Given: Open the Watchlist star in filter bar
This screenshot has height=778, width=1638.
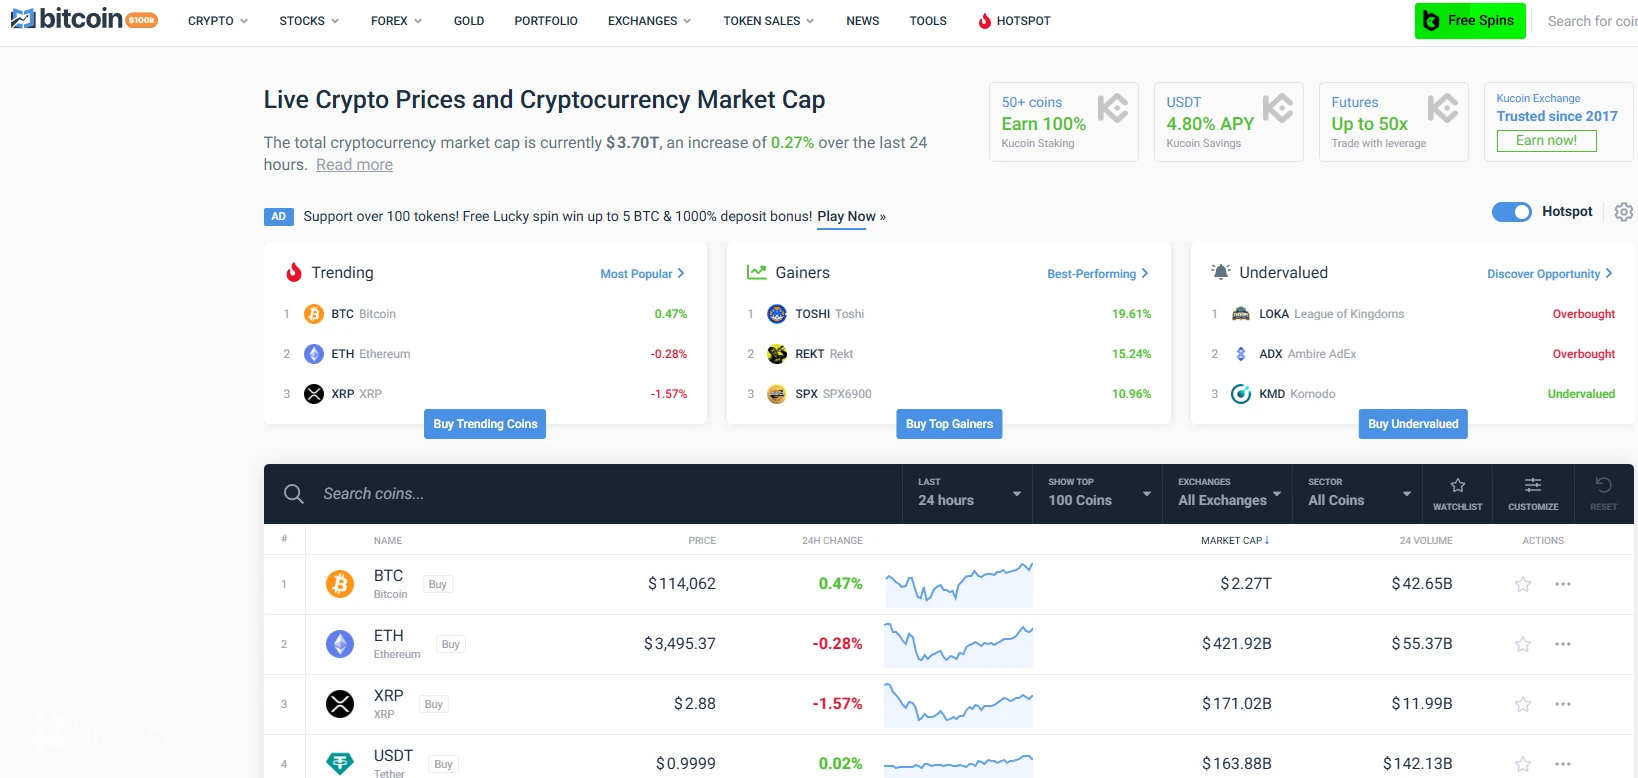Looking at the screenshot, I should 1457,493.
